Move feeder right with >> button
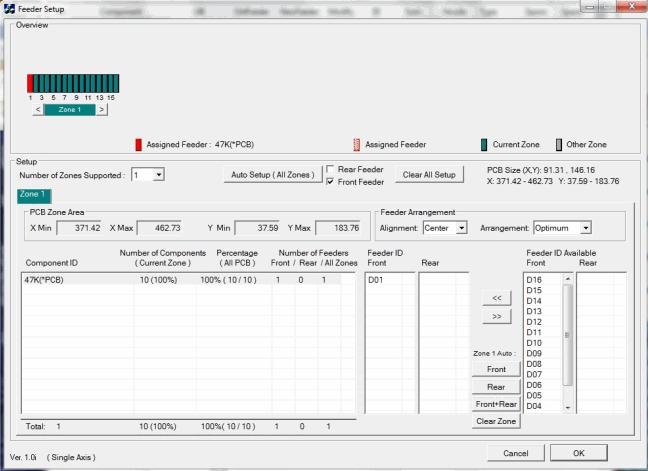This screenshot has width=648, height=471. click(x=497, y=317)
